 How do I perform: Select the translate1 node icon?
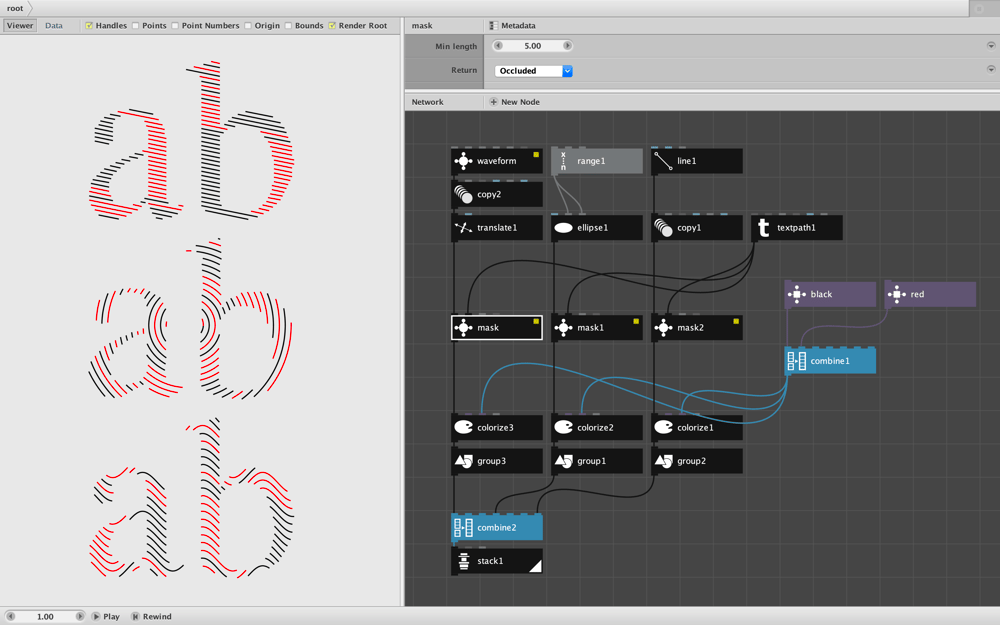coord(463,228)
